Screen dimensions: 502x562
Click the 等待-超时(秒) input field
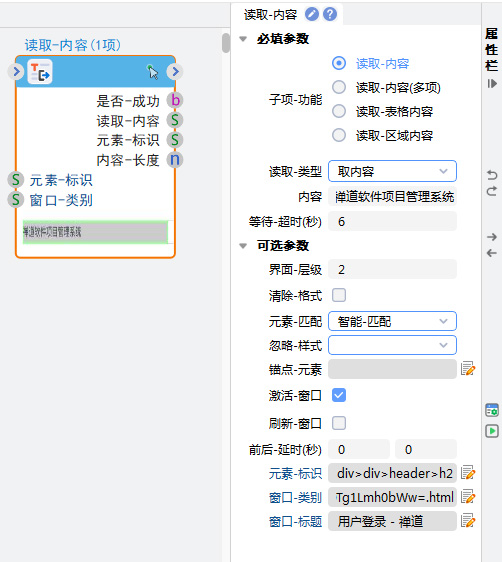[x=392, y=221]
